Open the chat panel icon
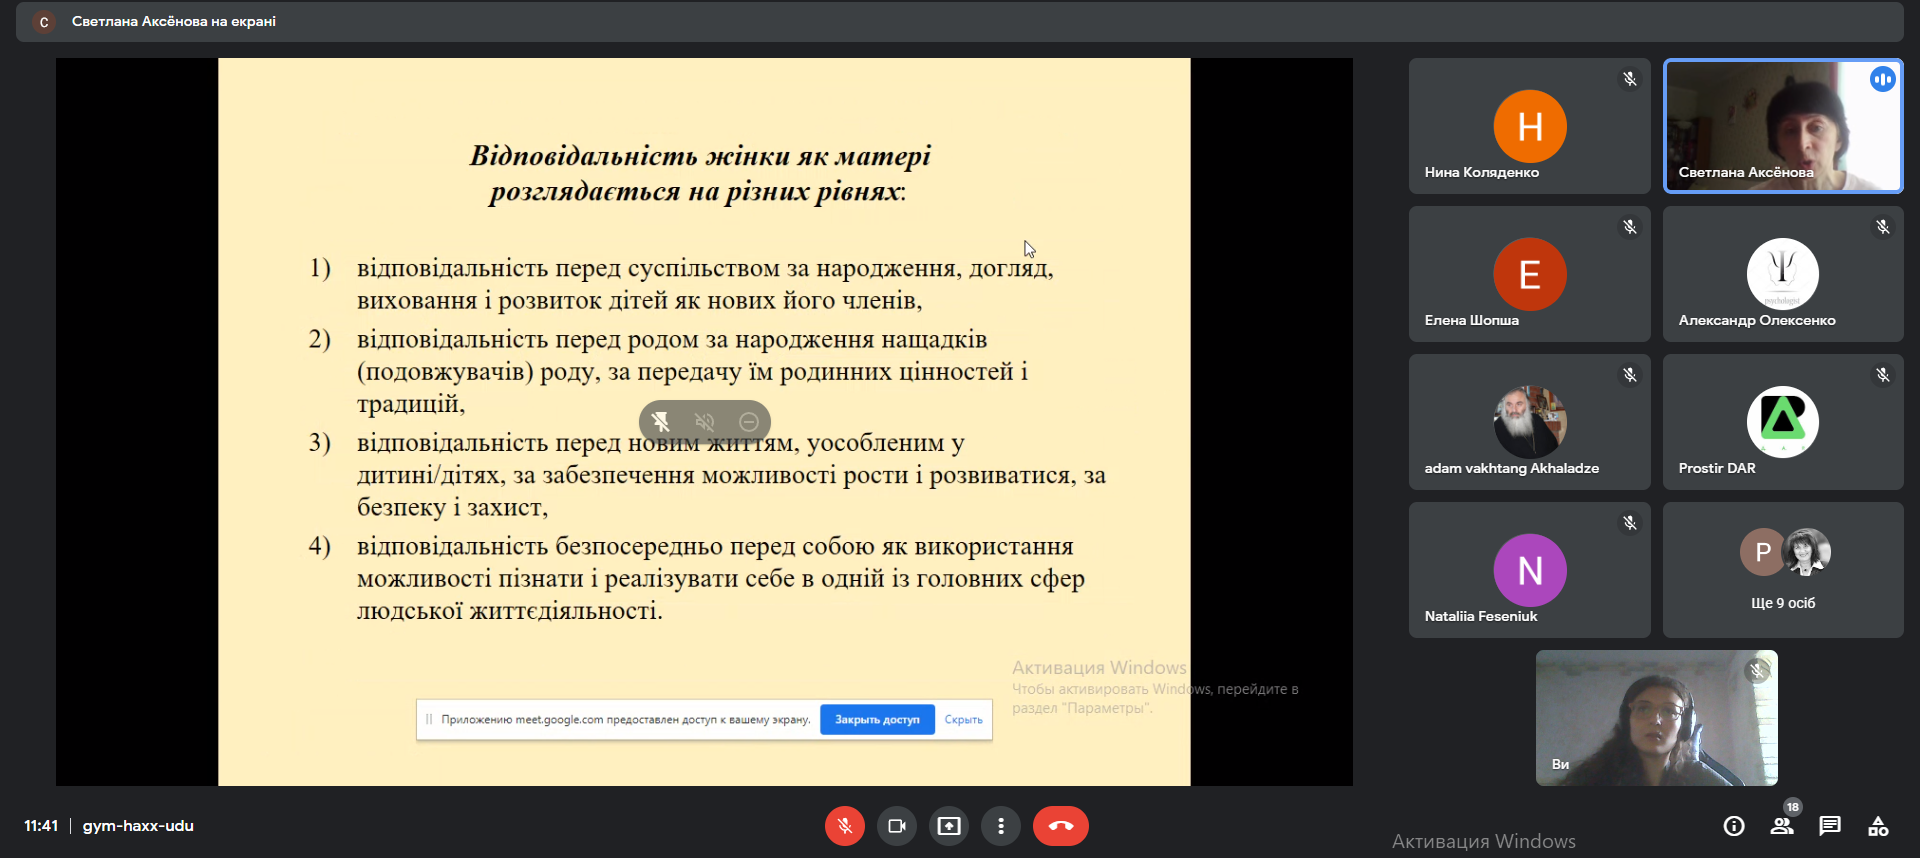The height and width of the screenshot is (858, 1920). click(1830, 826)
